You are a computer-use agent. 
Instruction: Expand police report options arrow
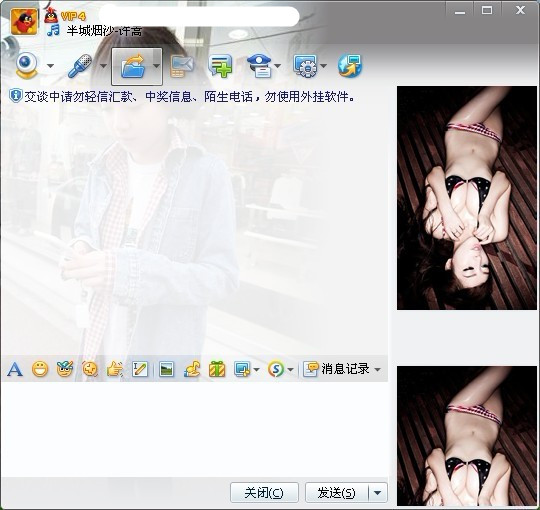[x=278, y=66]
